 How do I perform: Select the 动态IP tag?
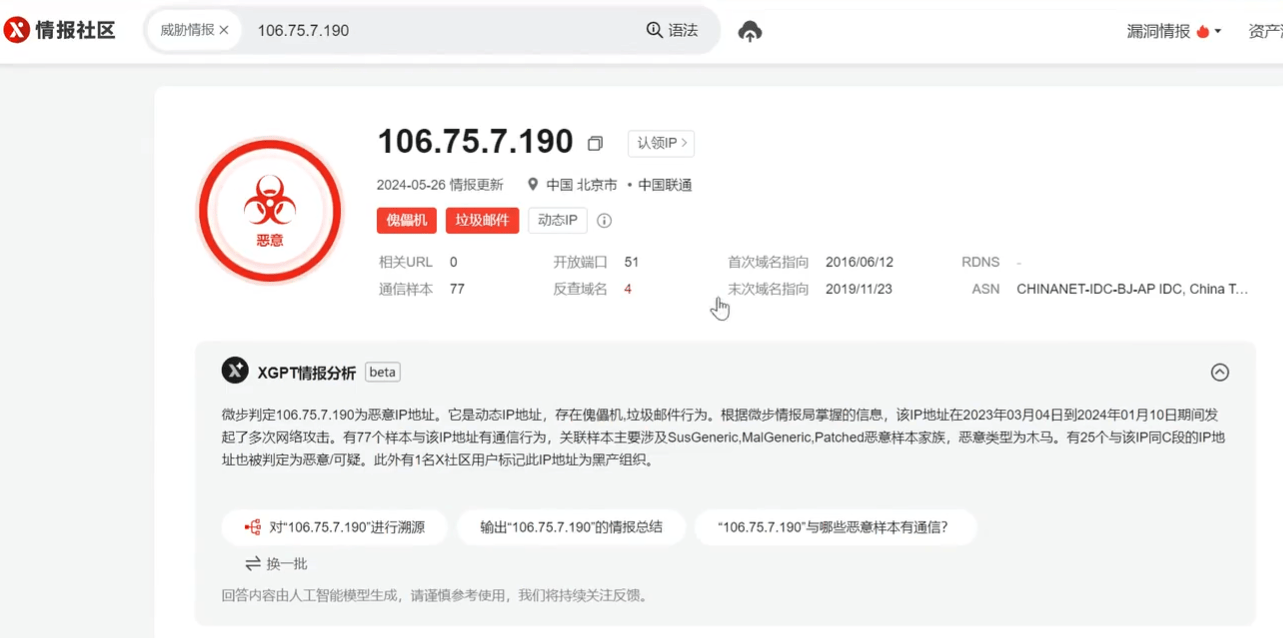557,220
